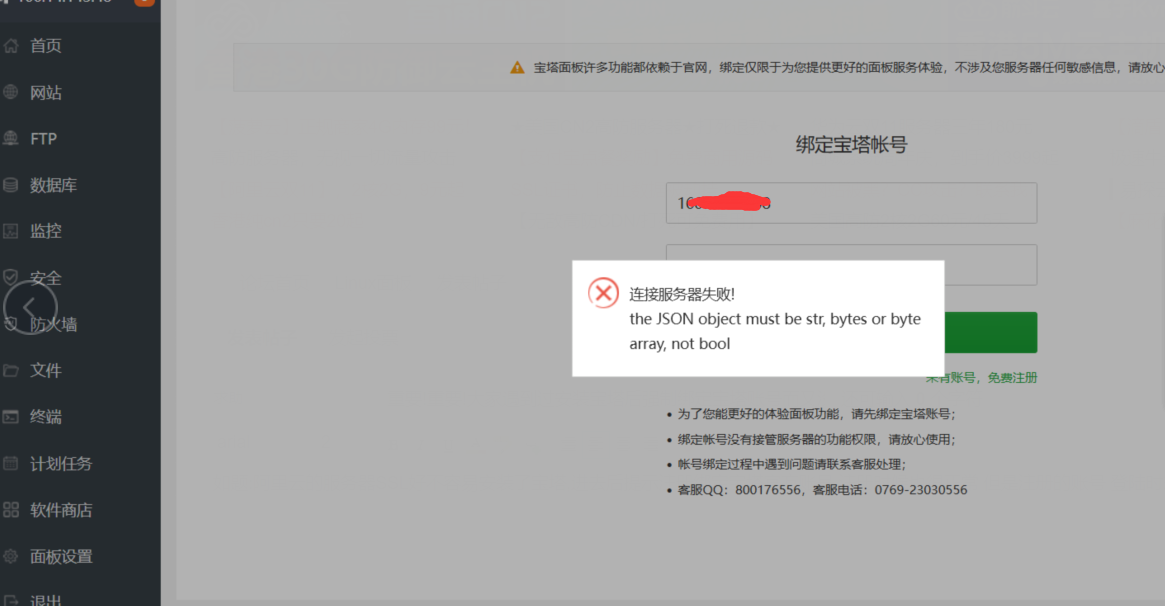Click the calendar icon beside 计划任务
The image size is (1165, 606).
pos(10,463)
